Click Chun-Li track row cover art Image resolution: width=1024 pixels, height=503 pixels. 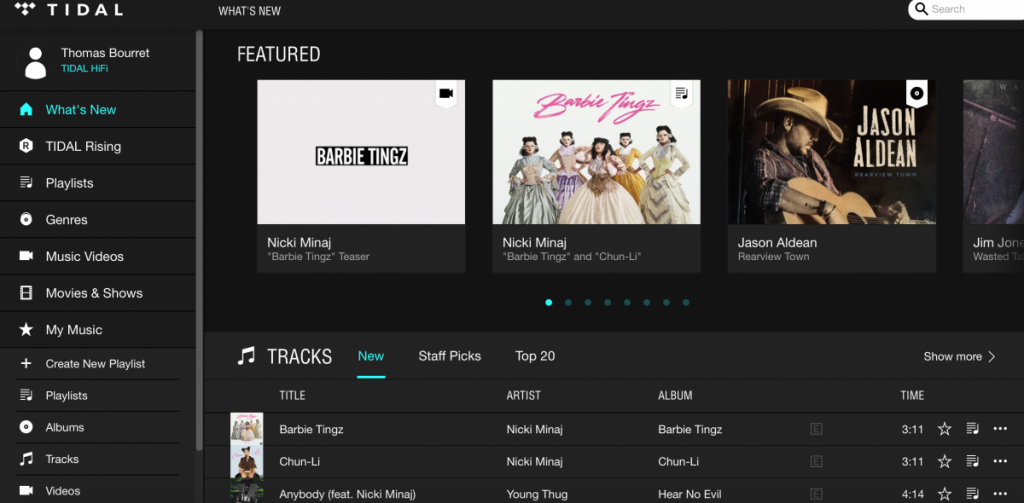(x=246, y=462)
